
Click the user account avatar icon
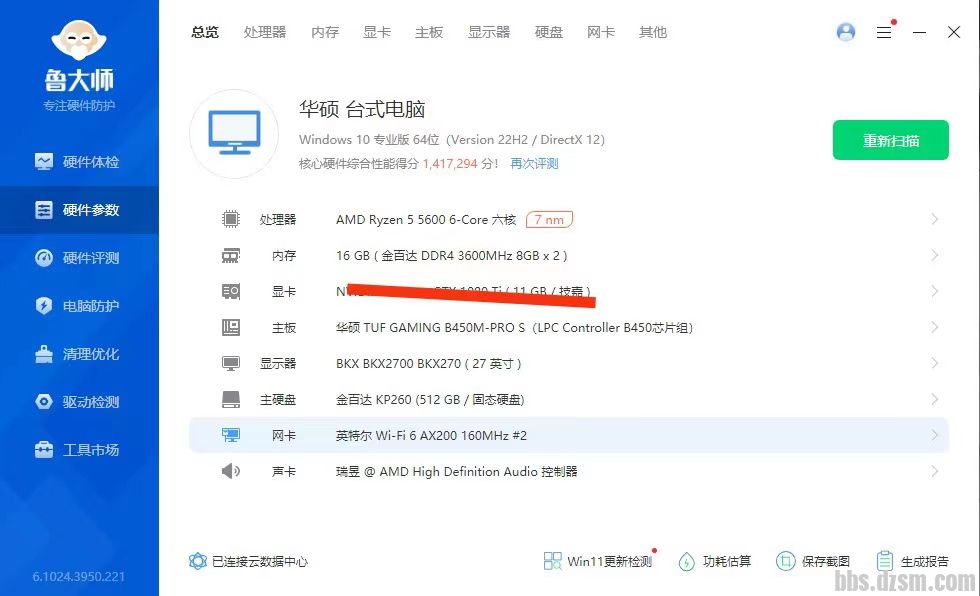(846, 32)
